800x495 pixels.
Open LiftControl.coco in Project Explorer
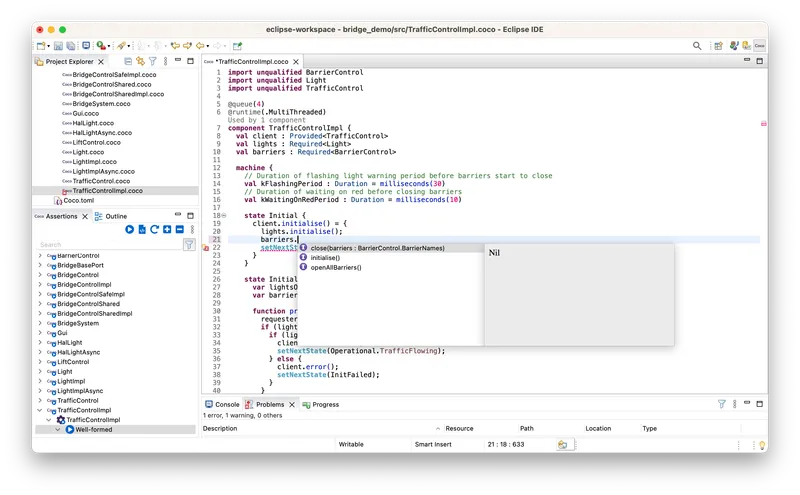[x=95, y=142]
